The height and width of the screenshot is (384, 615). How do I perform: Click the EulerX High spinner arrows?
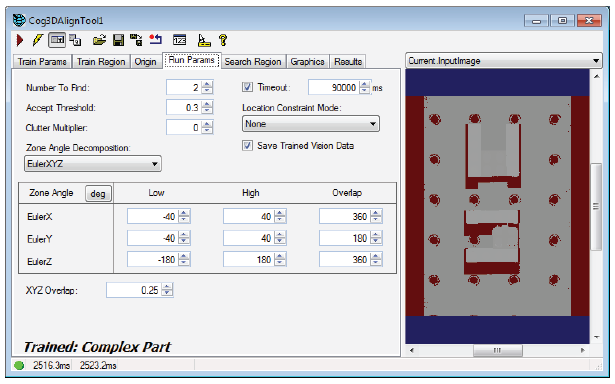(x=280, y=217)
